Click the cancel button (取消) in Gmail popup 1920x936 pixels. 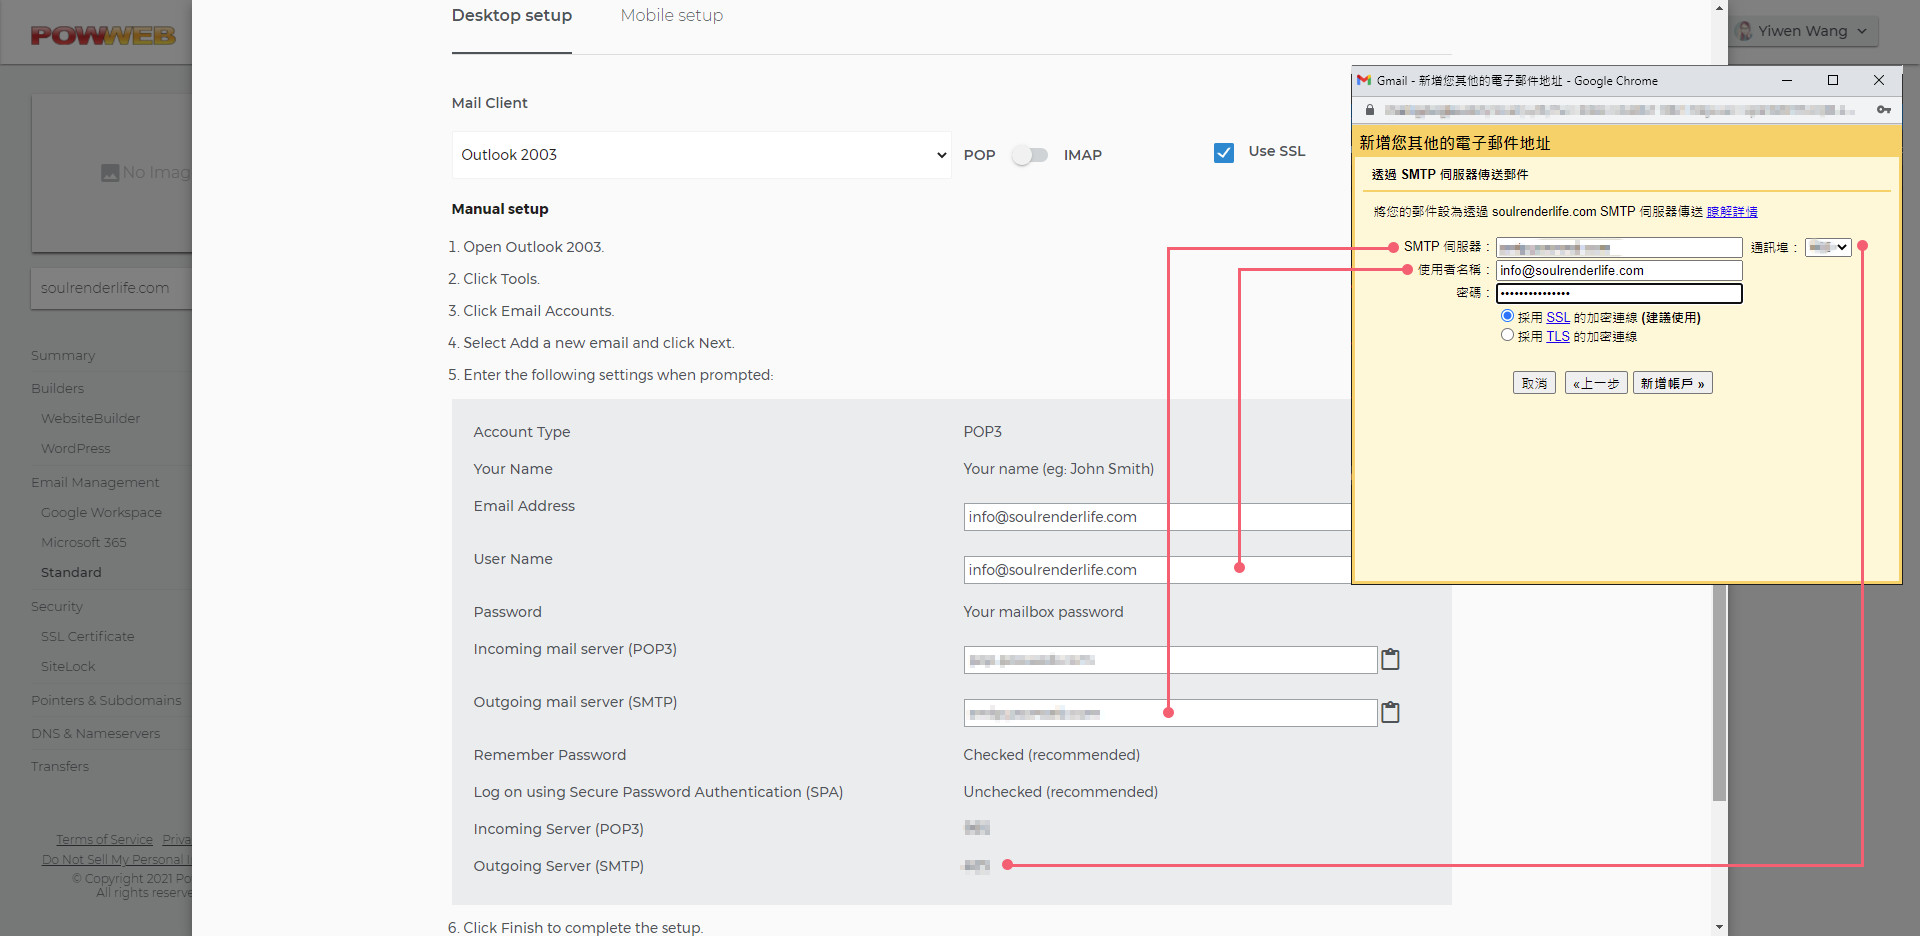click(1534, 383)
